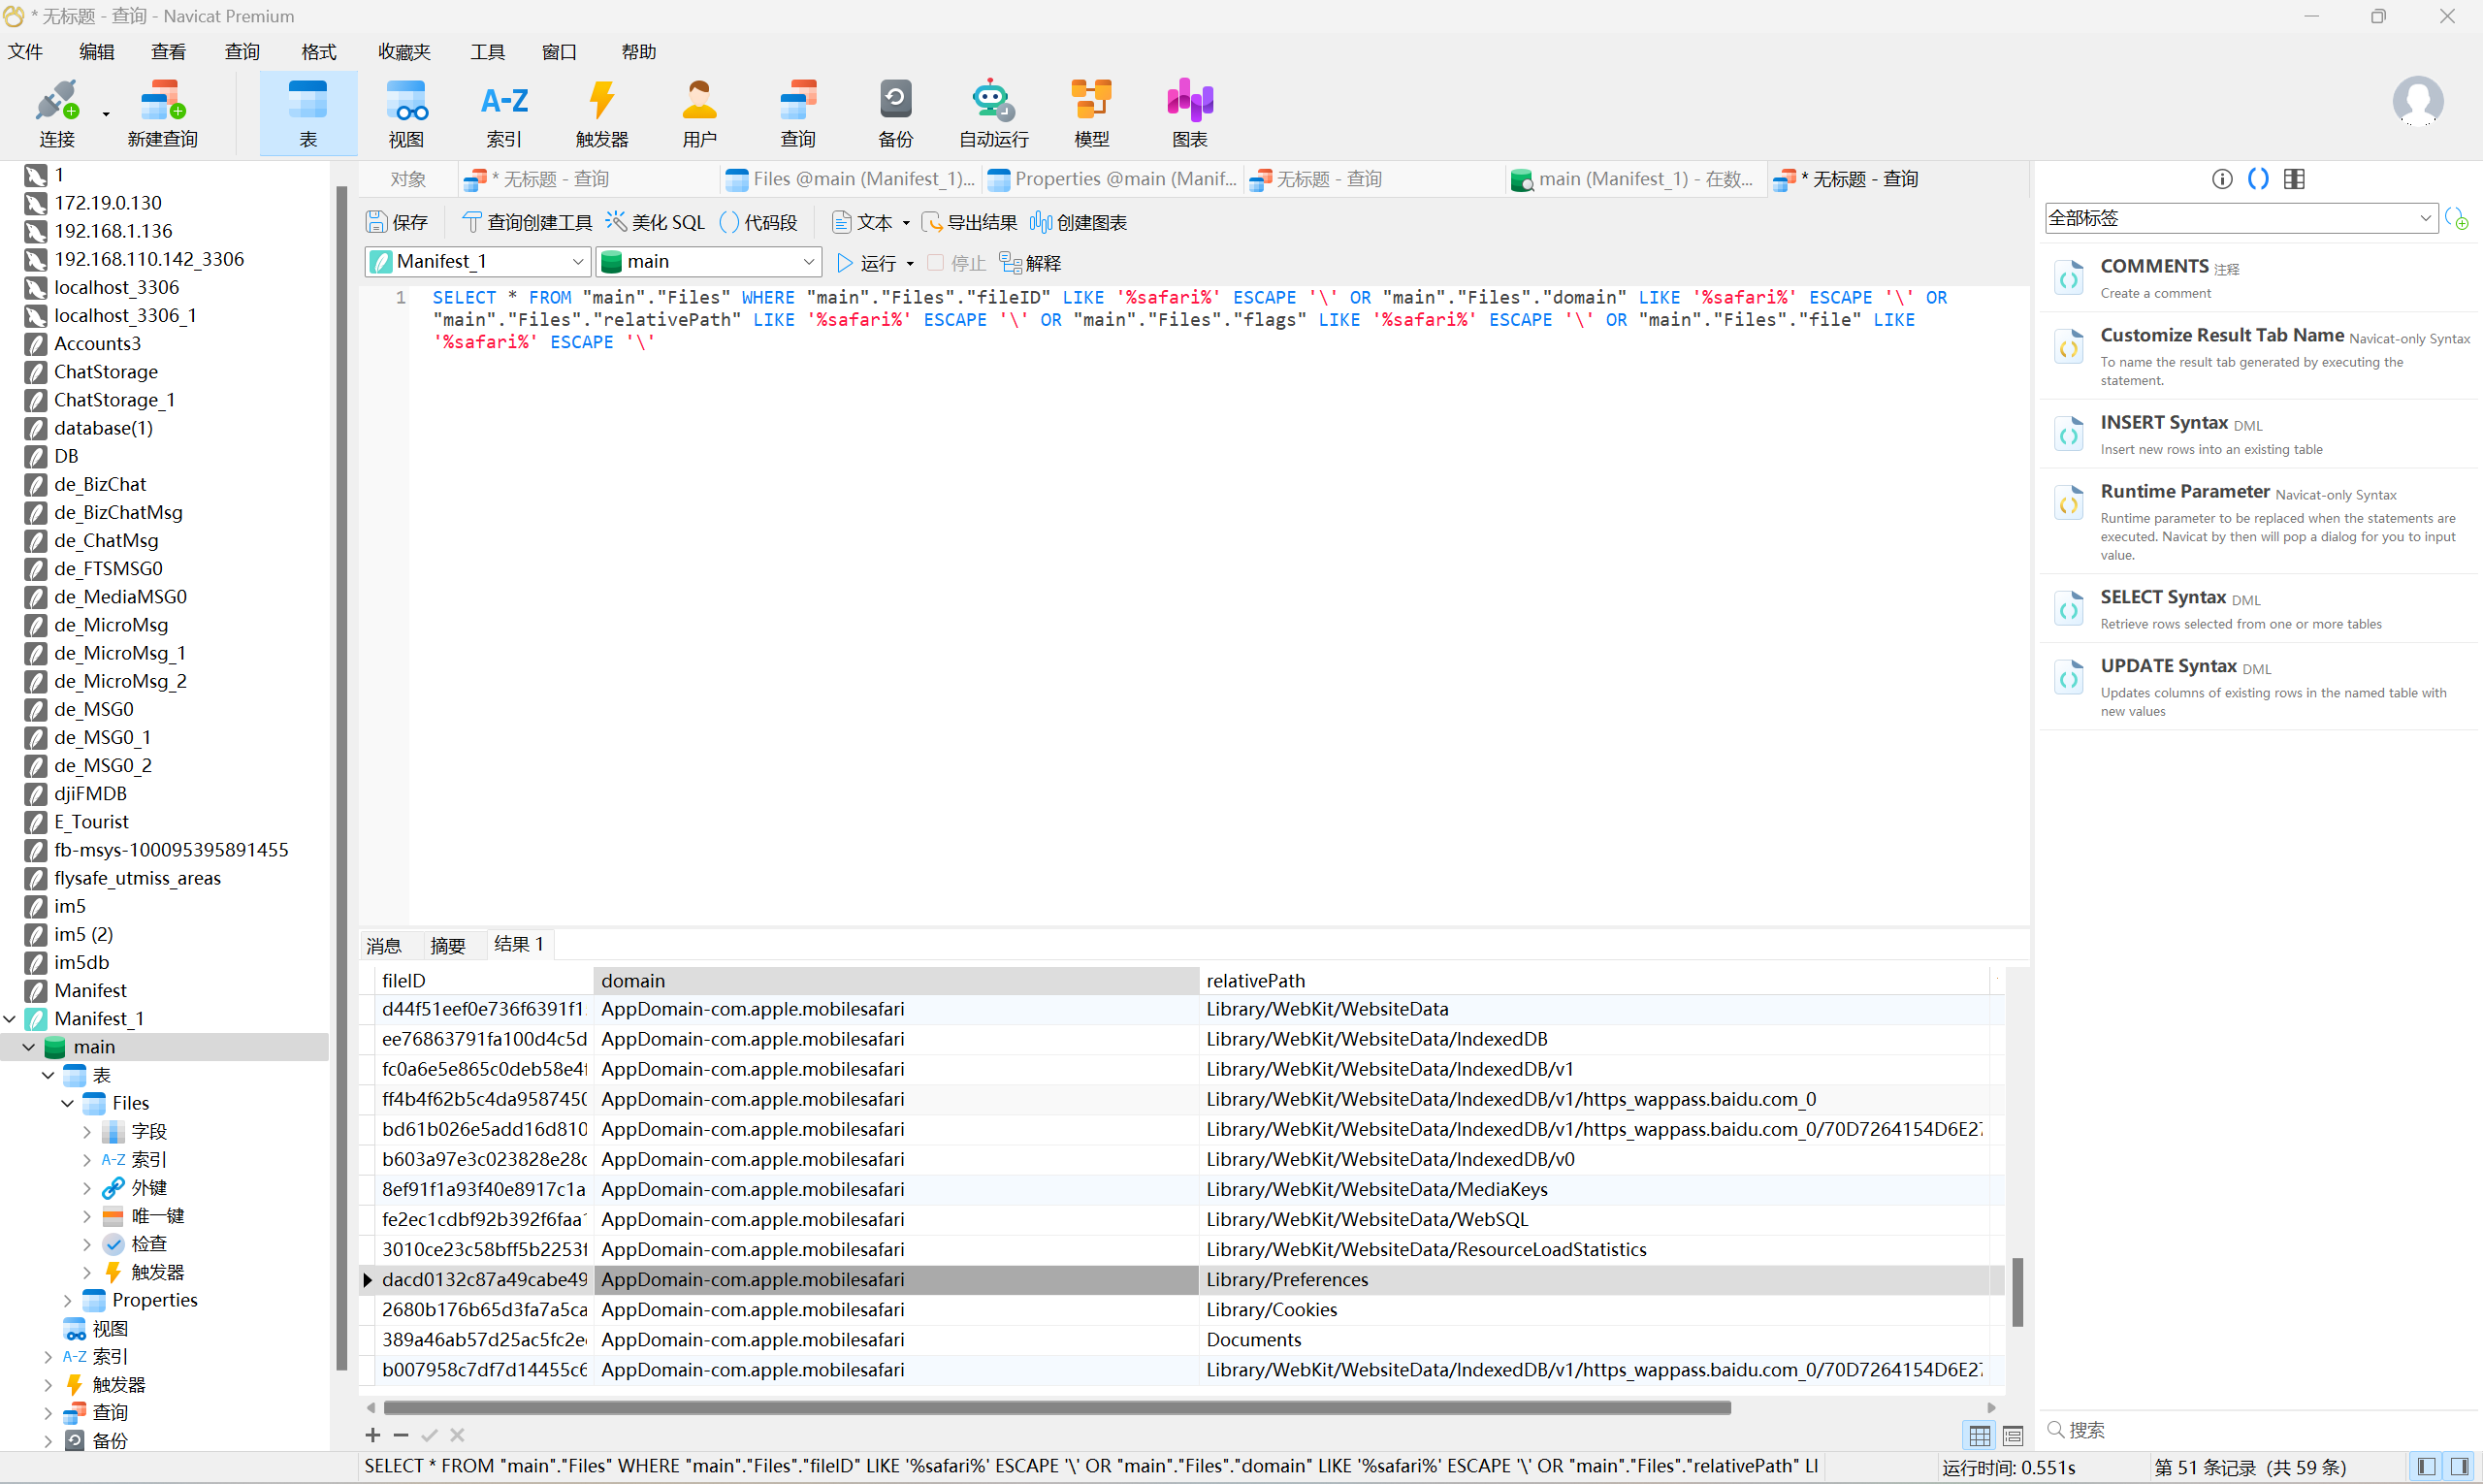The image size is (2483, 1484).
Task: Open the 编辑 menu
Action: 97,52
